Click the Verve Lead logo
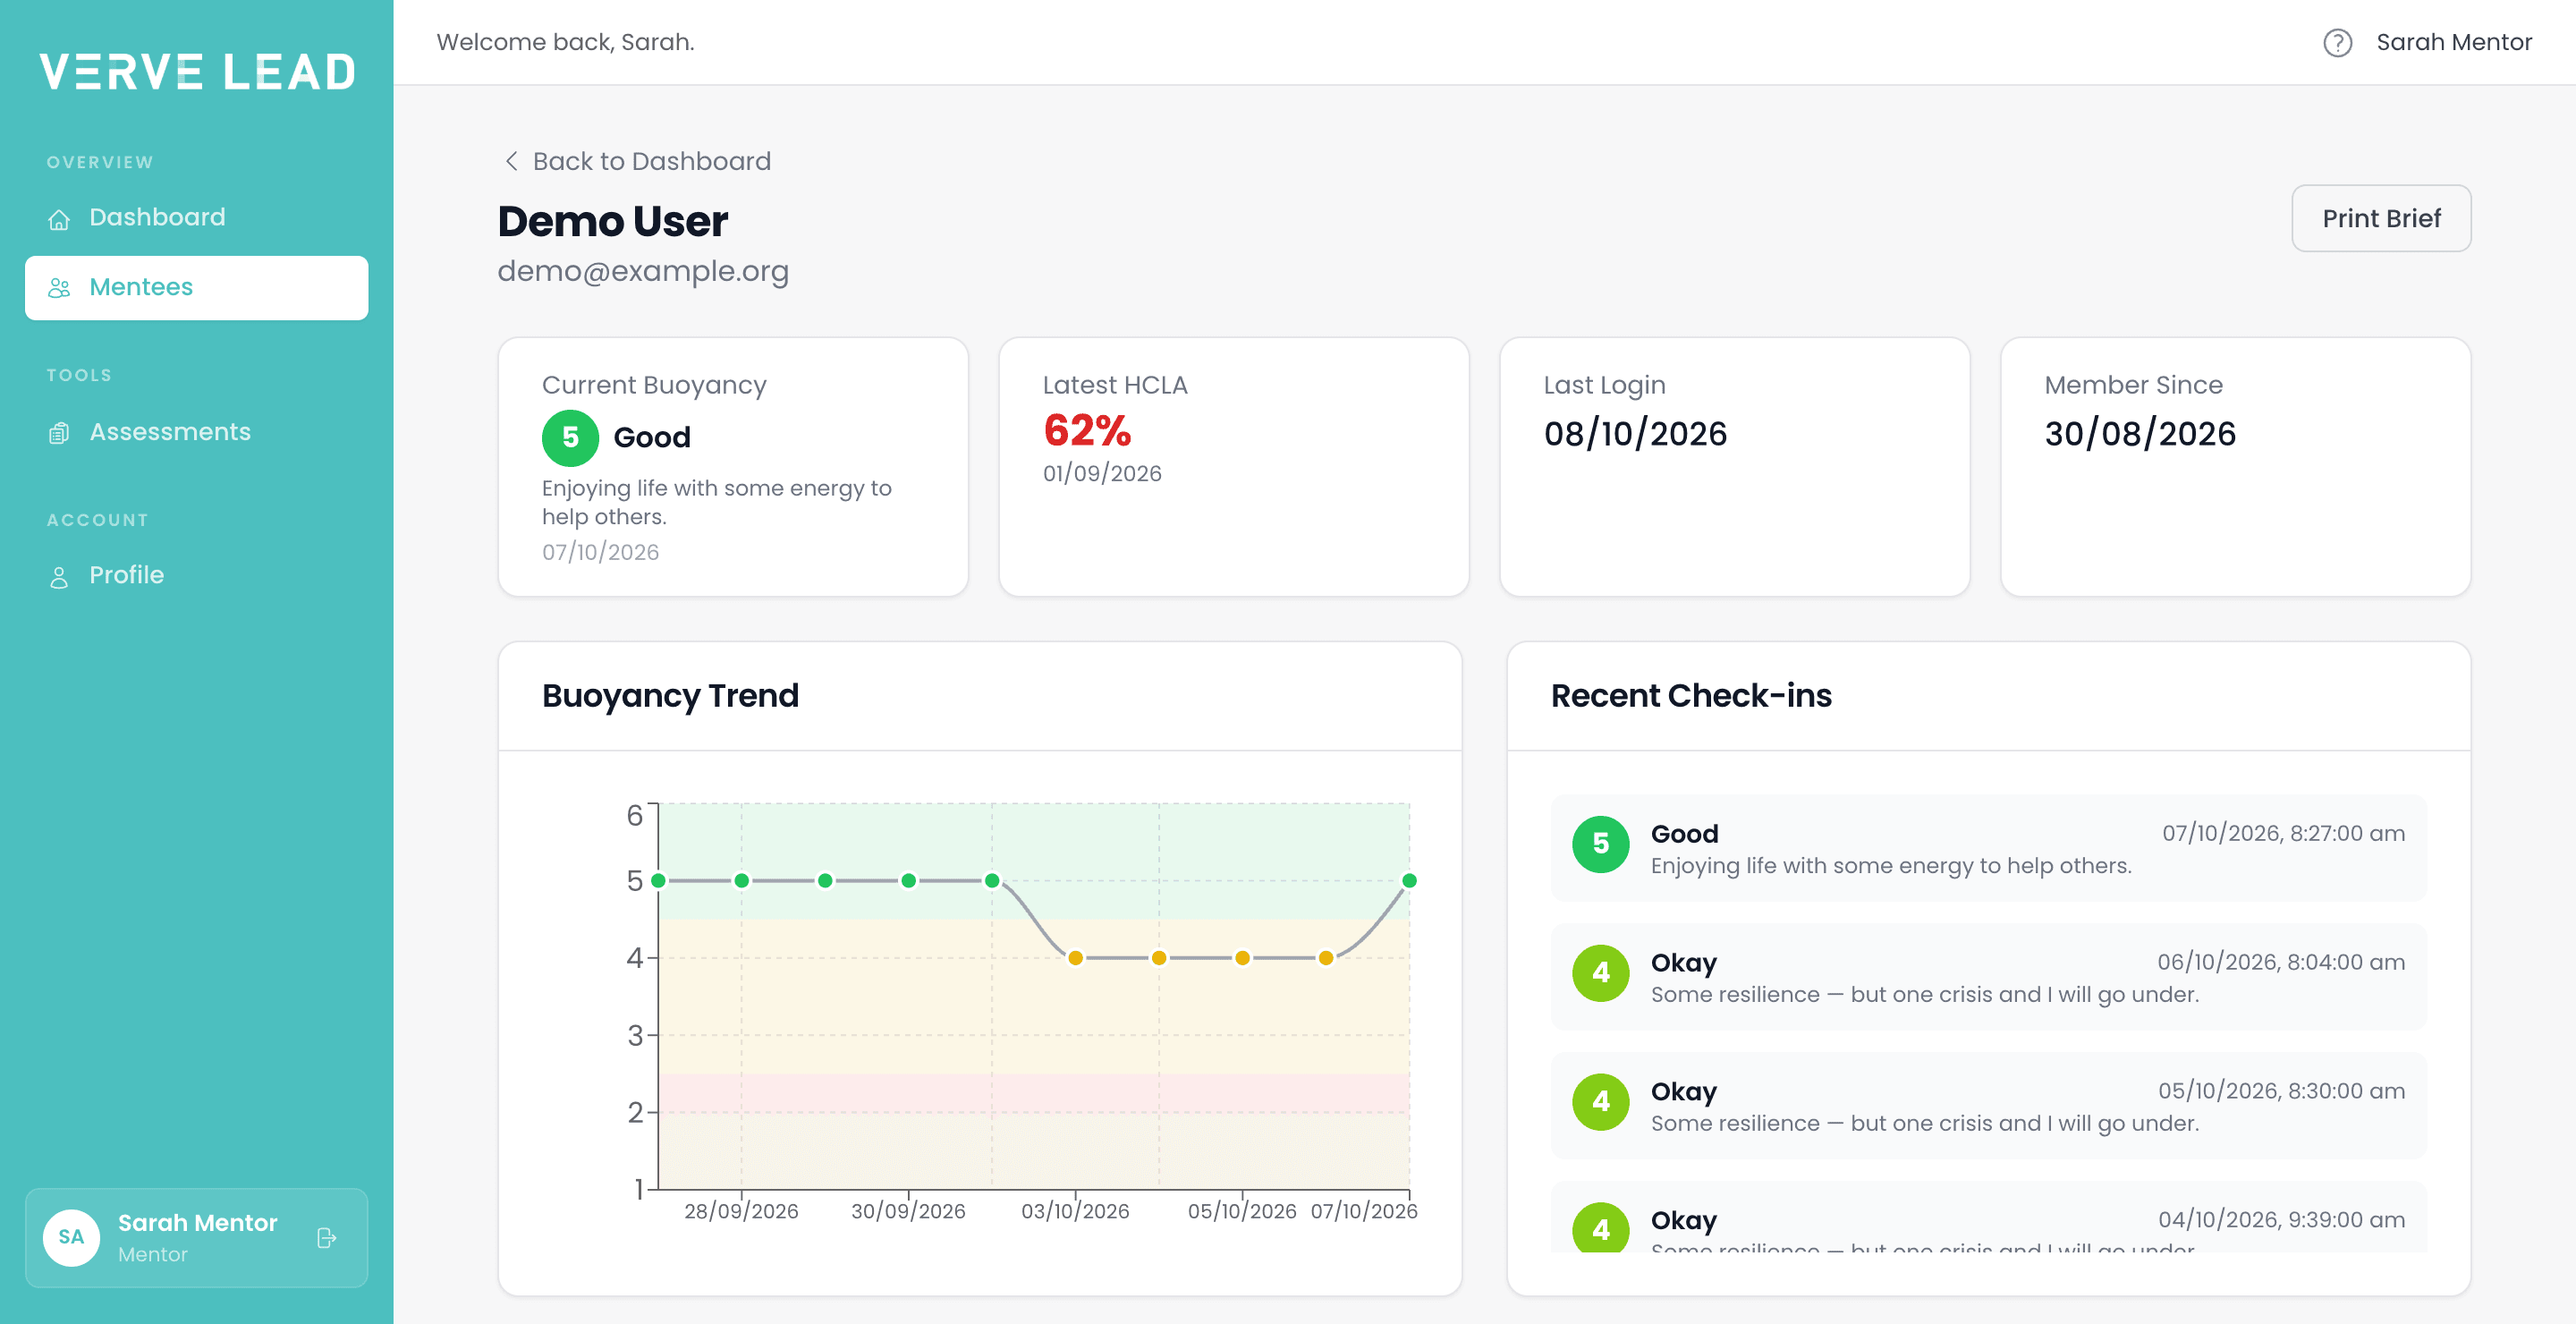The height and width of the screenshot is (1324, 2576). tap(197, 72)
